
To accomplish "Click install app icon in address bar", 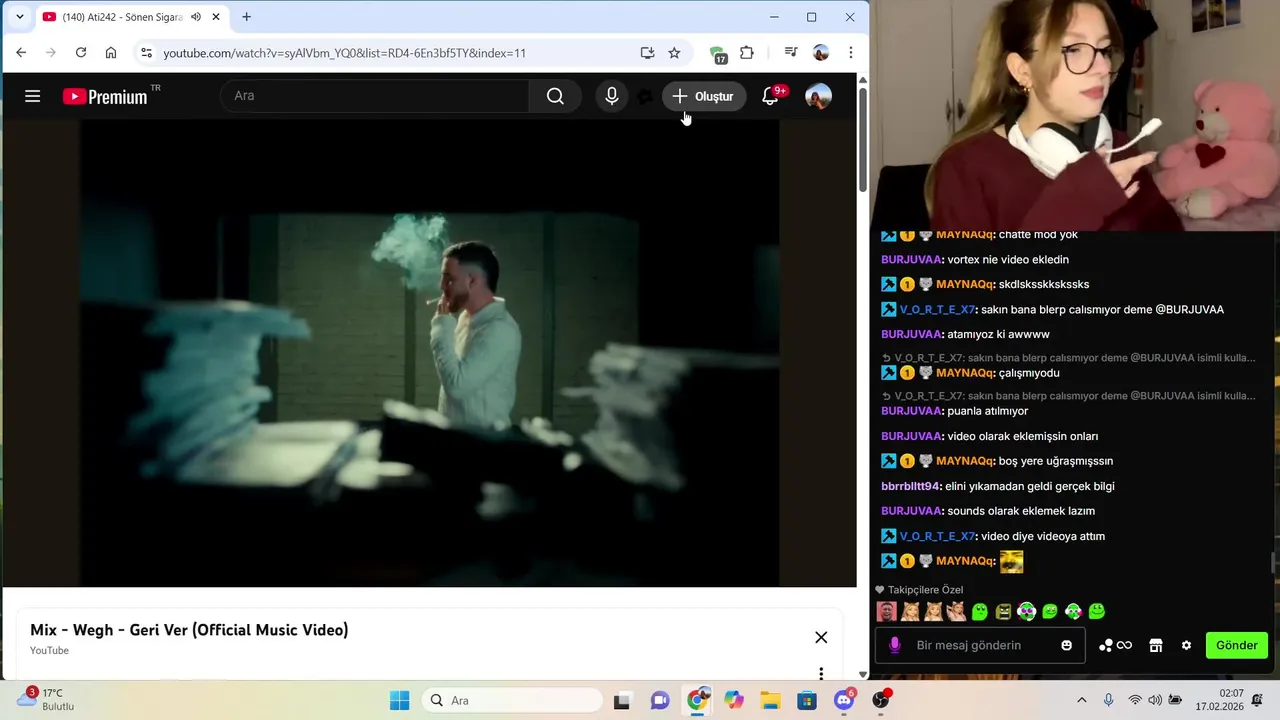I will (647, 53).
